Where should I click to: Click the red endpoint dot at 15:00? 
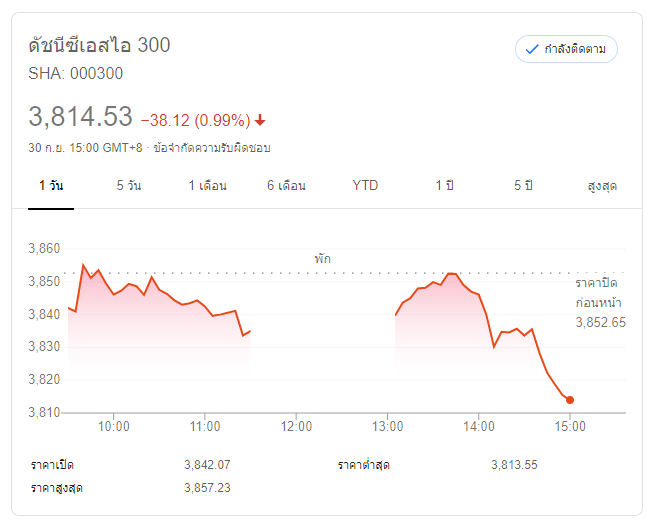pos(570,400)
